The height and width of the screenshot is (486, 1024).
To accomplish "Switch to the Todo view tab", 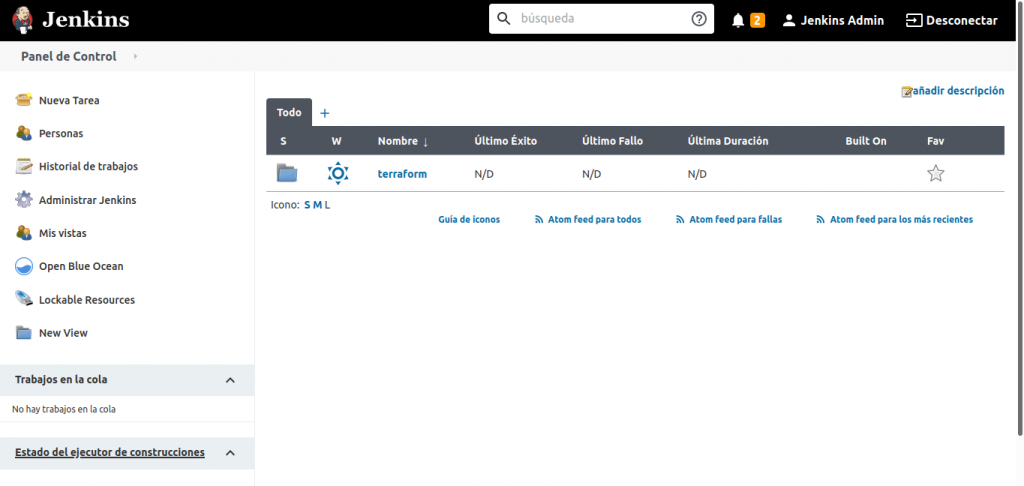I will [x=289, y=113].
